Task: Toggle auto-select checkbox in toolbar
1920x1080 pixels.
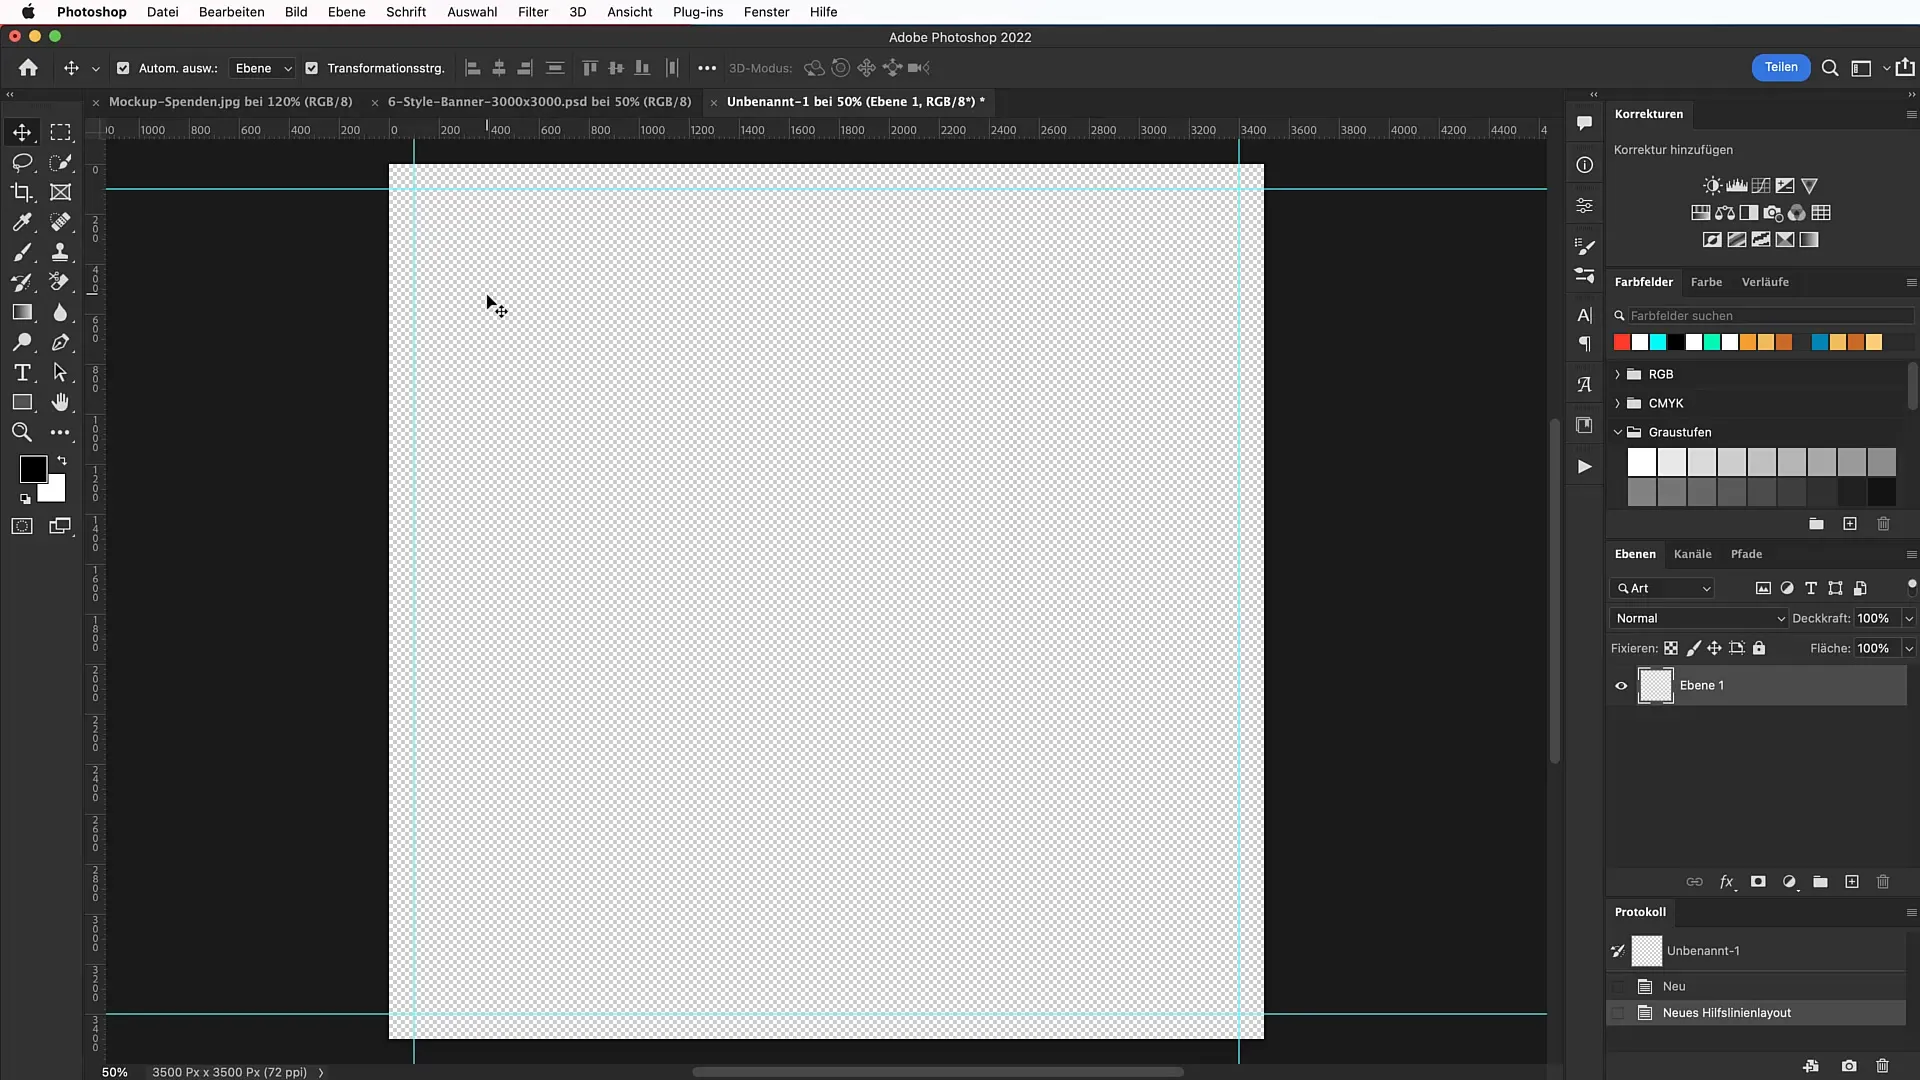Action: (124, 67)
